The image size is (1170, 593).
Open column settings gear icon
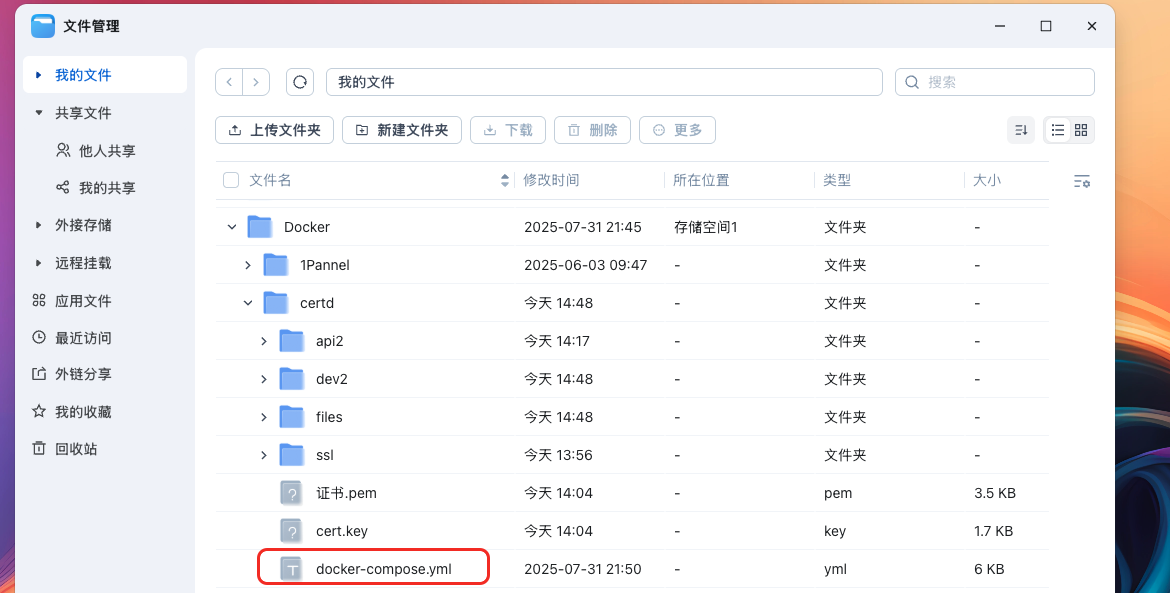click(1081, 181)
